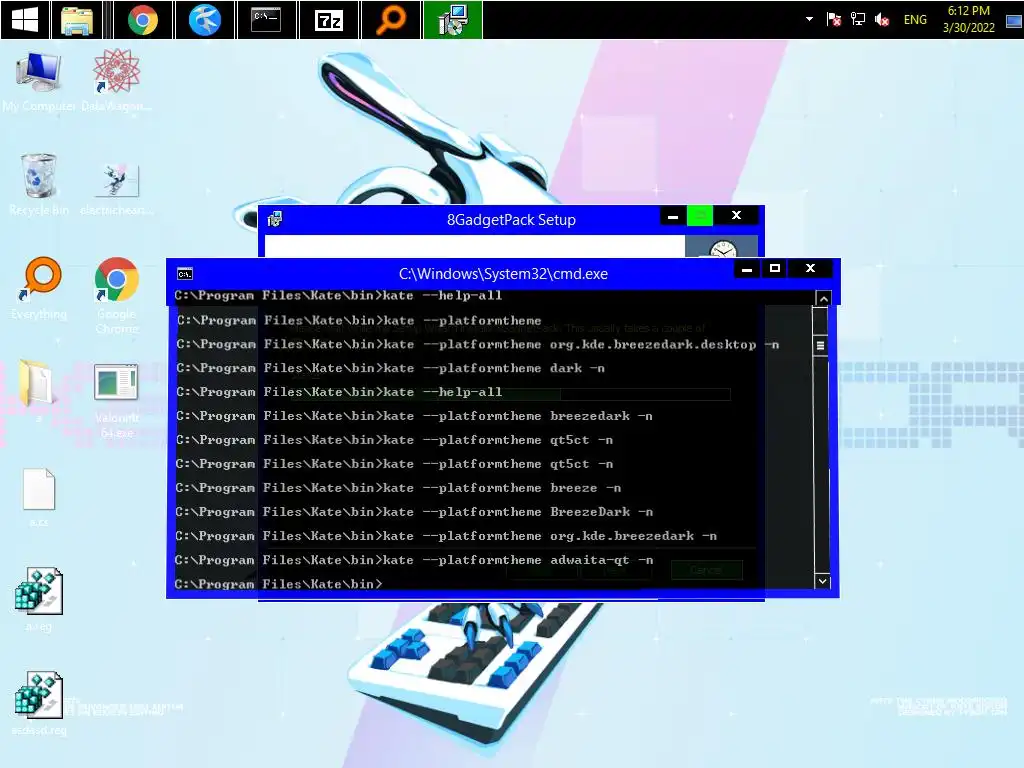Click the 8GadgetPack Setup title text
Screen dimensions: 1024x768
(x=511, y=219)
